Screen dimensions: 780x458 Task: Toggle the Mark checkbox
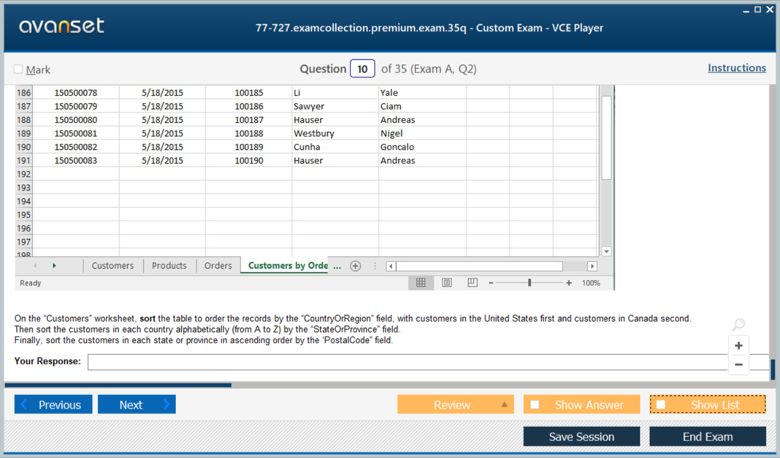point(19,70)
